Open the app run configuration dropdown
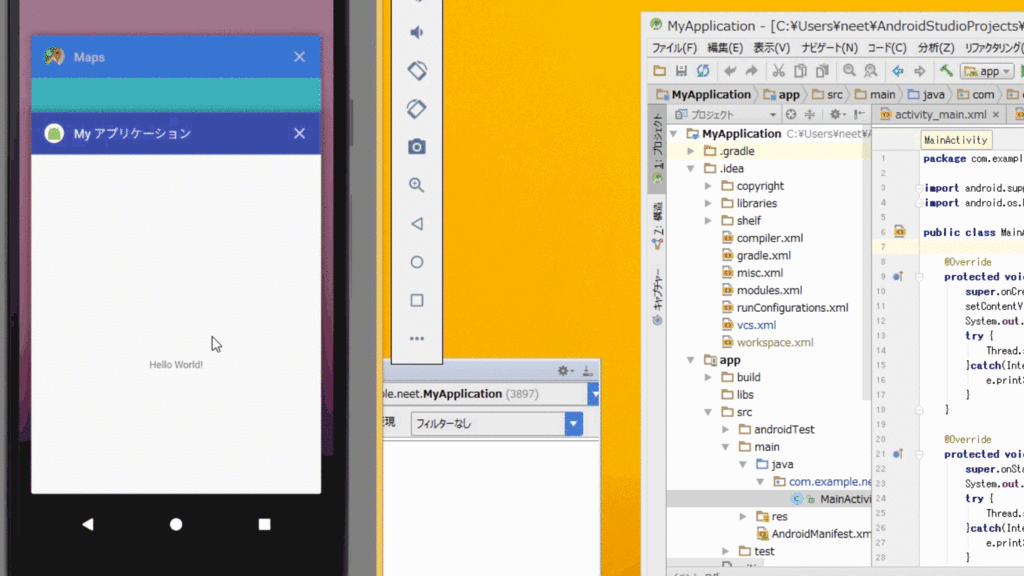 (987, 71)
